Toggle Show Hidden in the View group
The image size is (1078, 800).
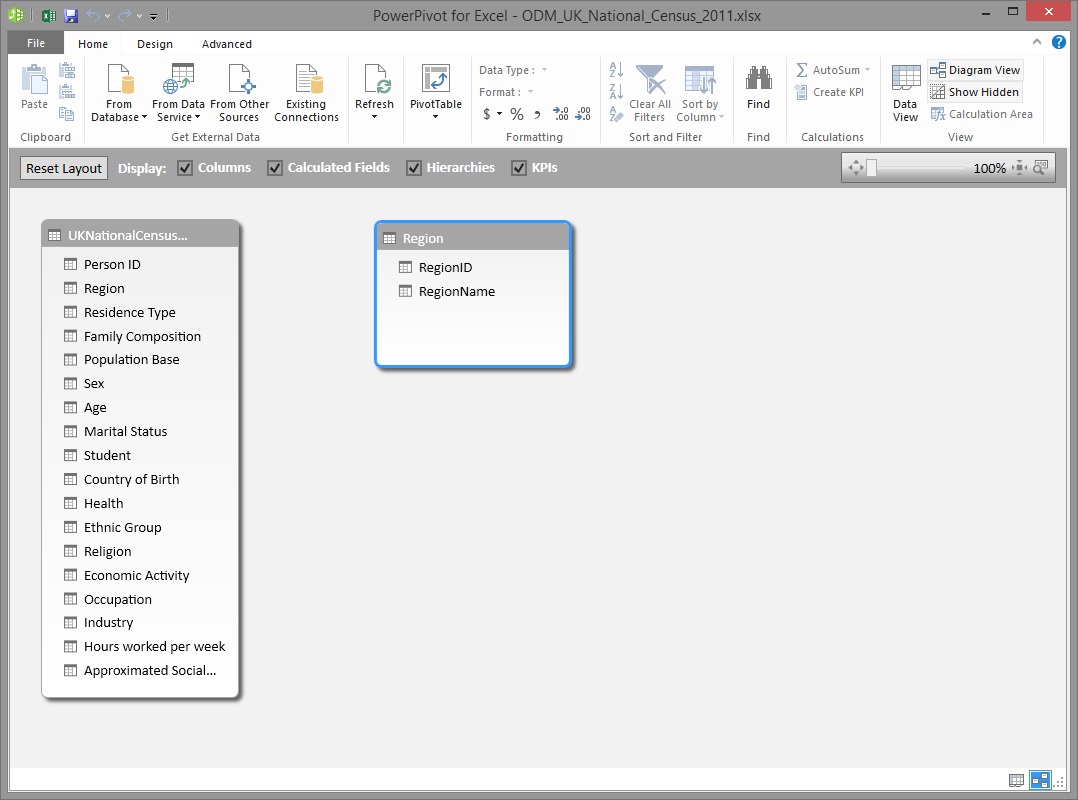click(975, 92)
